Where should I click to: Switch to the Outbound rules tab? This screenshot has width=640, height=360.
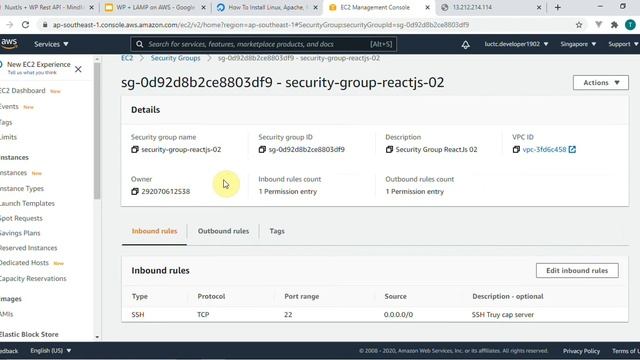[223, 231]
